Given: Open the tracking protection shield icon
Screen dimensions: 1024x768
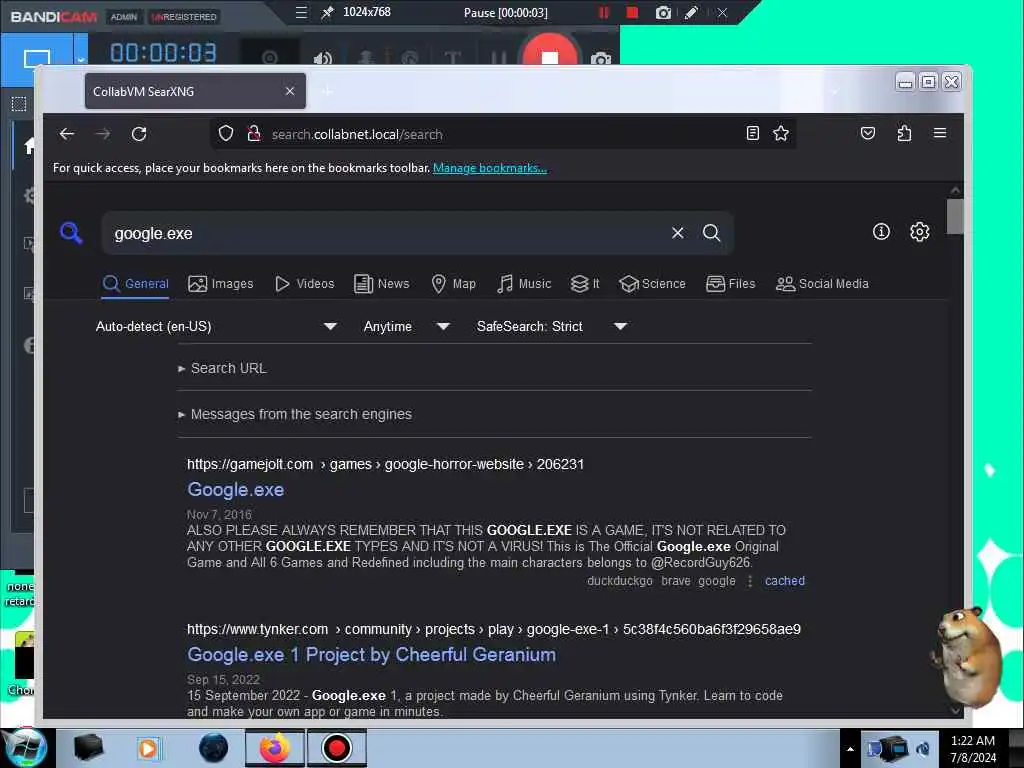Looking at the screenshot, I should pos(226,134).
